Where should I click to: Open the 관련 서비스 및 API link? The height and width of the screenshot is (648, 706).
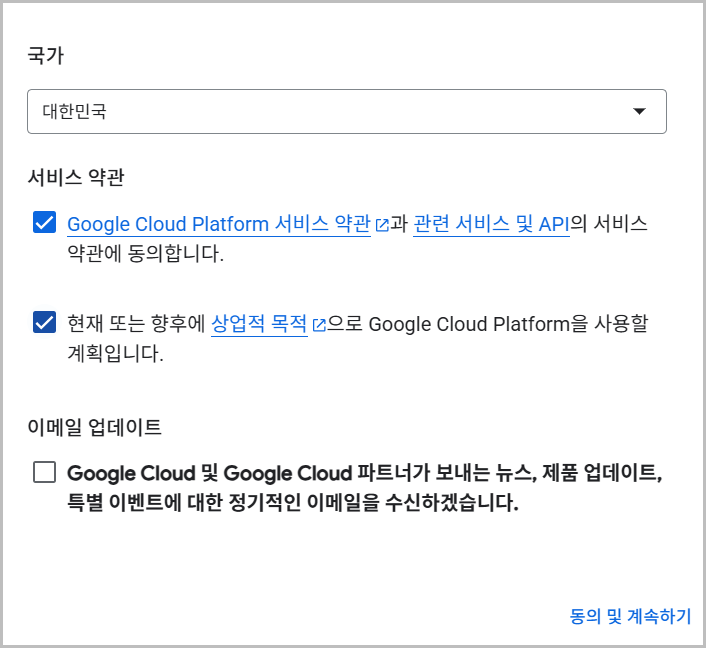coord(491,224)
